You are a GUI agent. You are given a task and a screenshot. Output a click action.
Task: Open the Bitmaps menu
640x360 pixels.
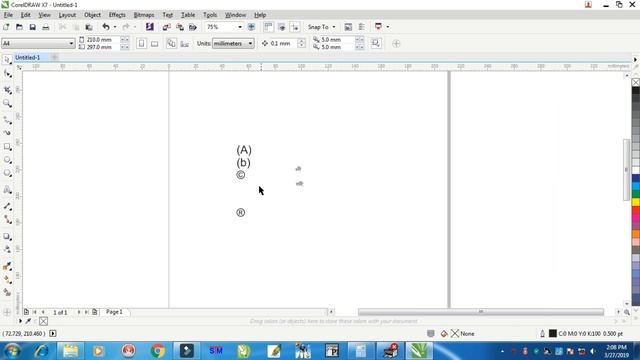144,15
